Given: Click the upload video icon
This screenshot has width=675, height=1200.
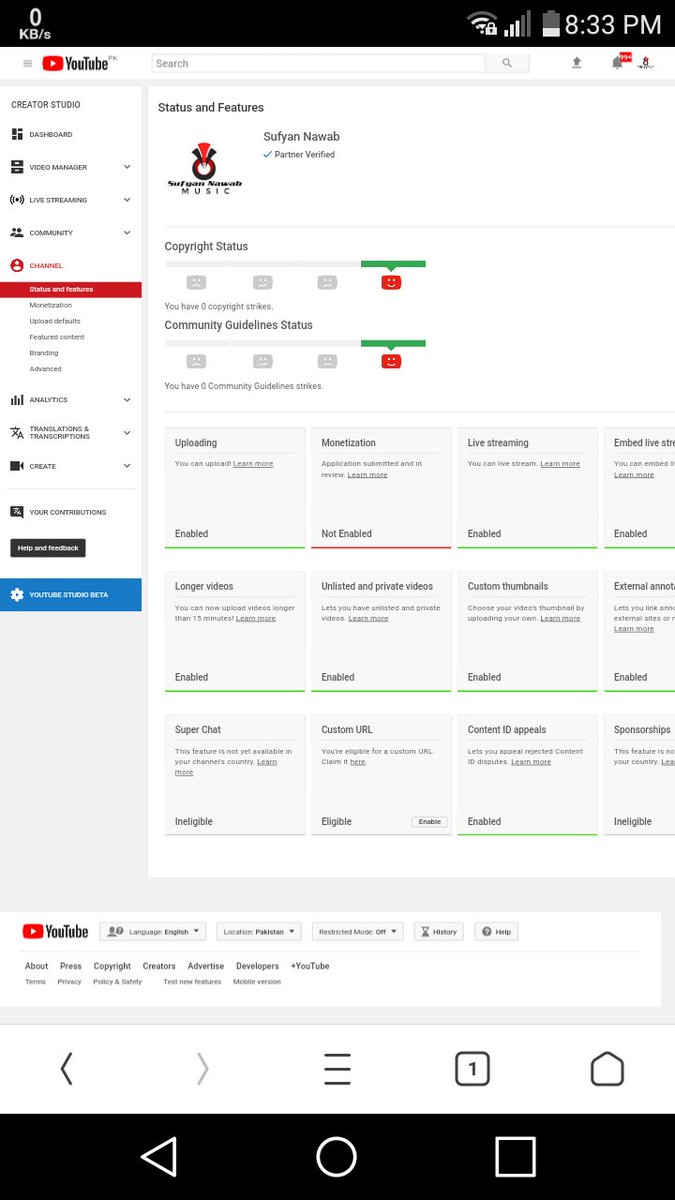Looking at the screenshot, I should click(576, 62).
